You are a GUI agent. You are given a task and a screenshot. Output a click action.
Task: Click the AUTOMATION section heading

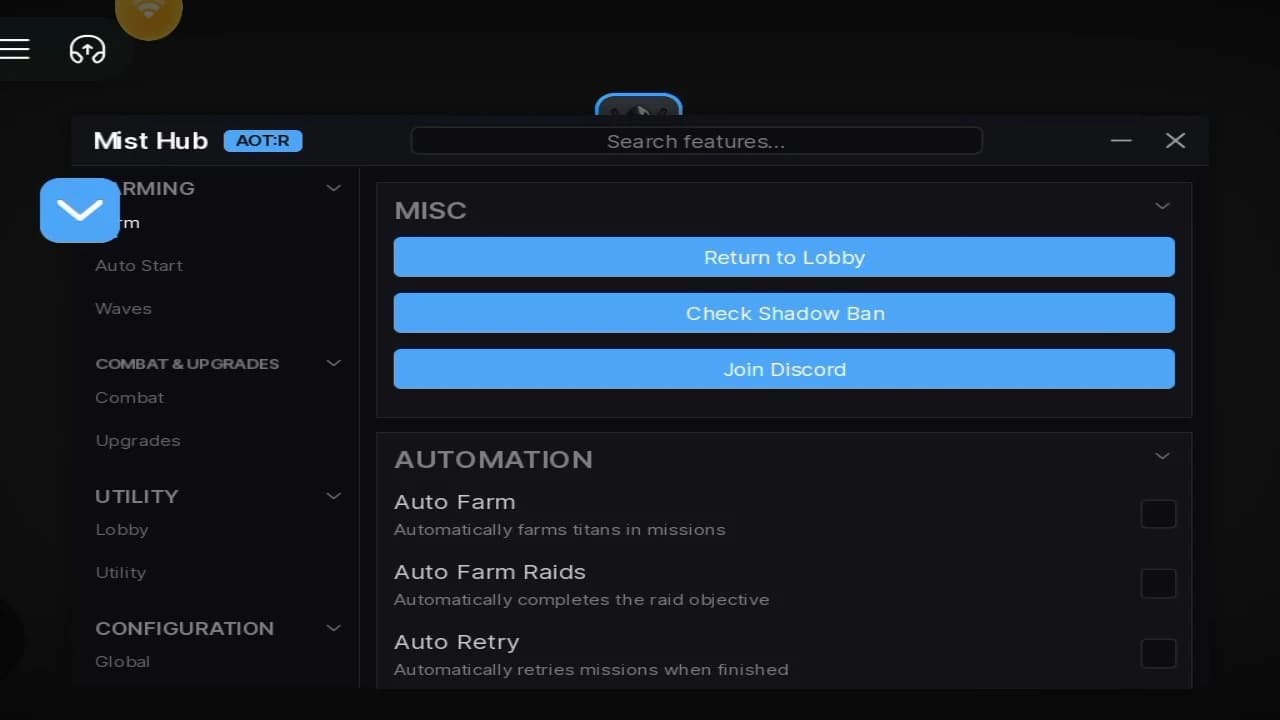(494, 459)
